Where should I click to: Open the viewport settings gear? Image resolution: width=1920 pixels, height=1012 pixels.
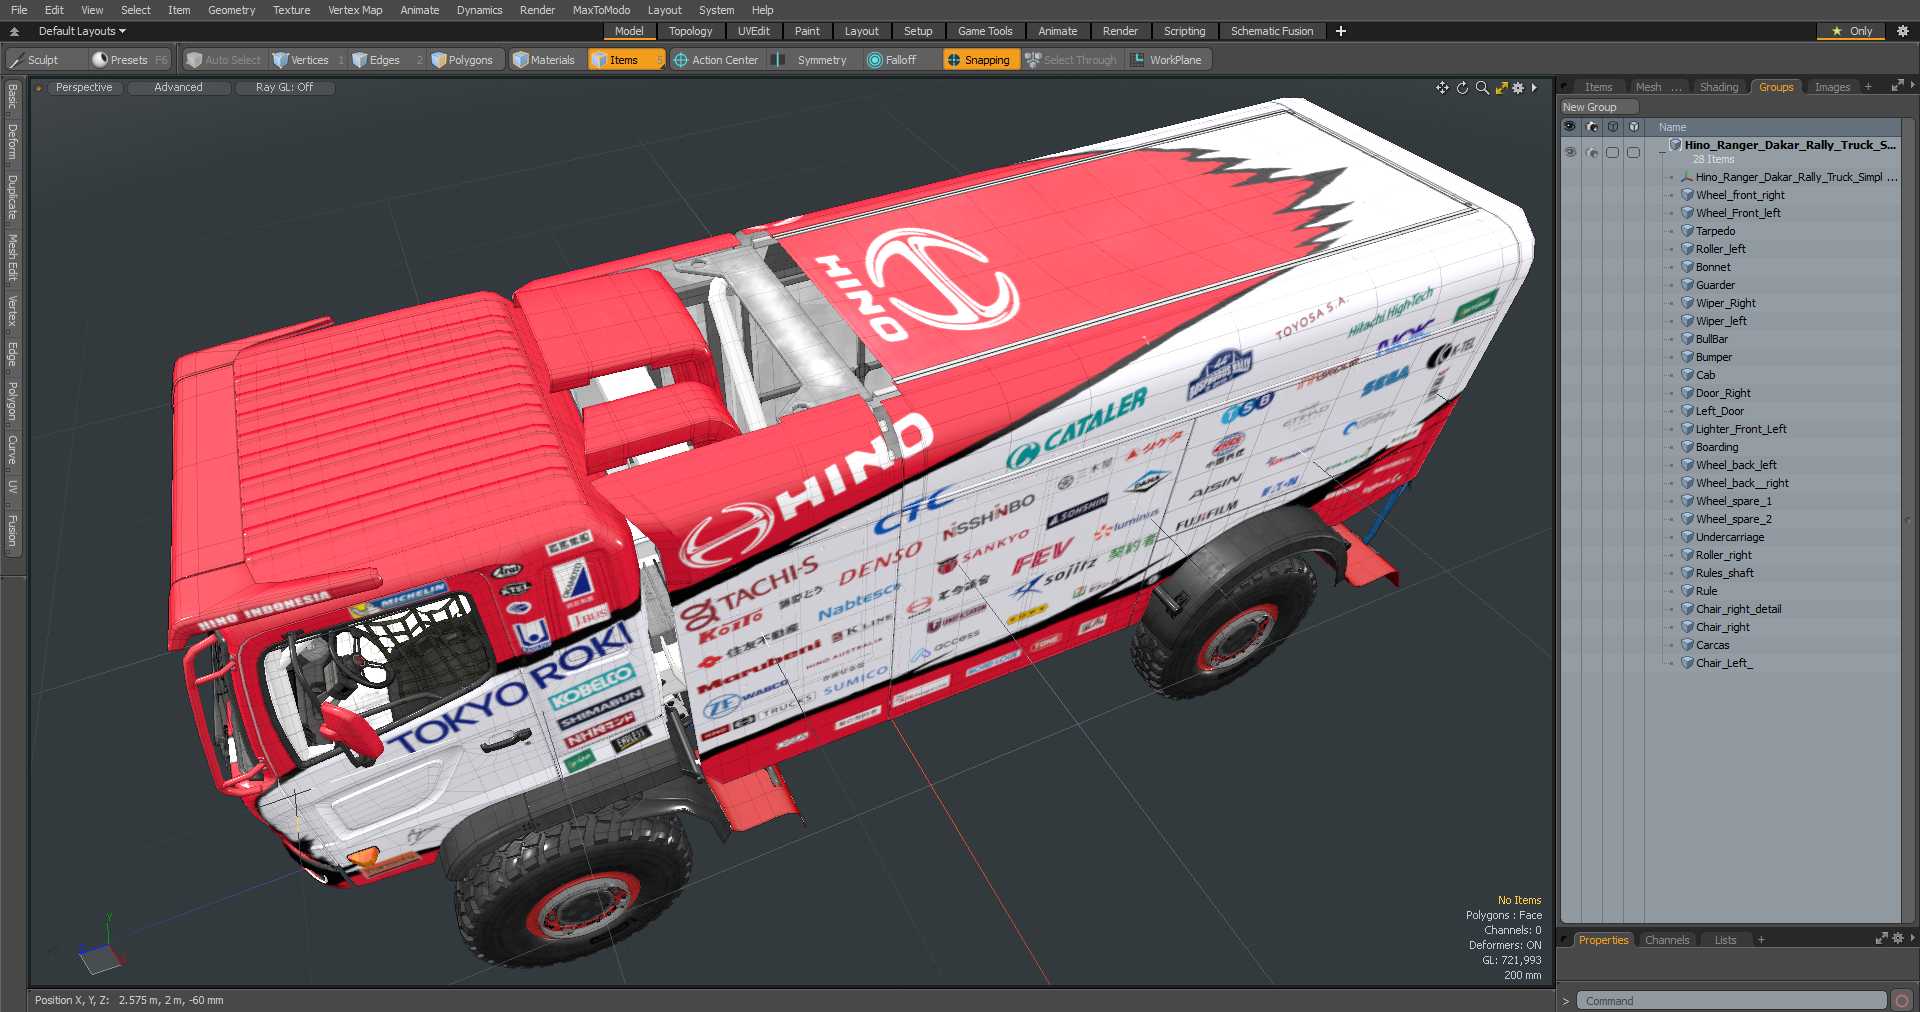tap(1518, 88)
